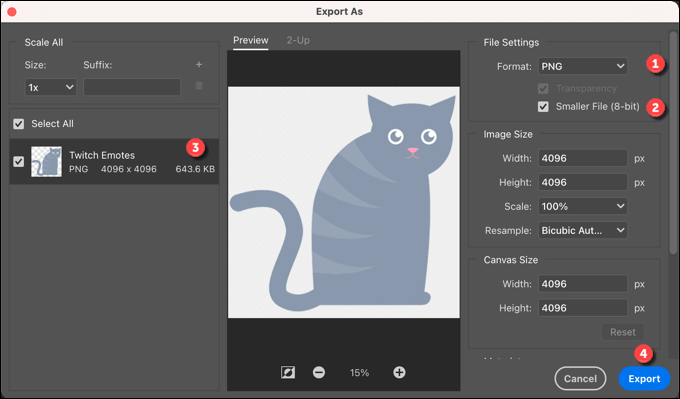This screenshot has height=399, width=680.
Task: Click the Canvas Size Width field
Action: (x=583, y=284)
